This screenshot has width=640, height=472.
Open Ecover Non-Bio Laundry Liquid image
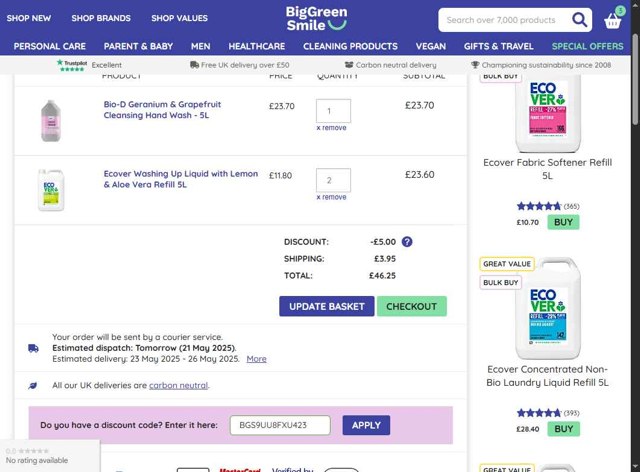pos(548,308)
